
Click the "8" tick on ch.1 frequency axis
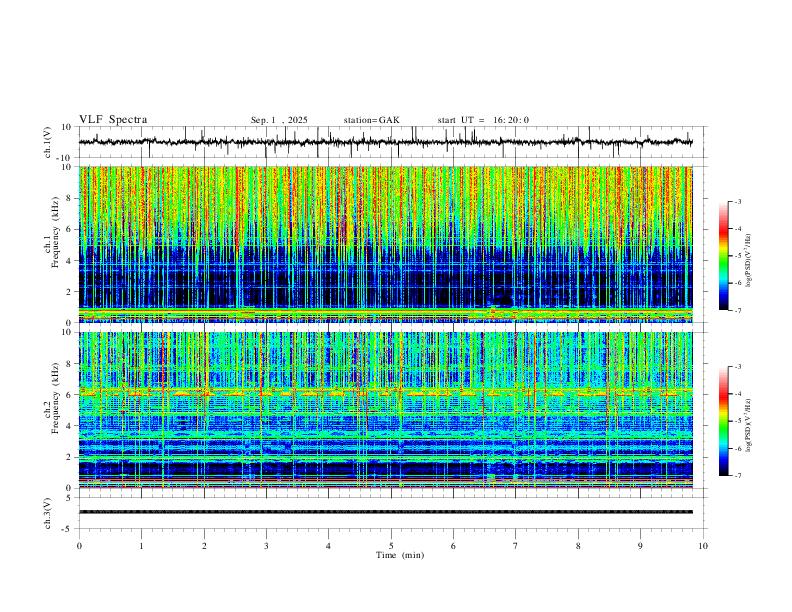click(69, 198)
